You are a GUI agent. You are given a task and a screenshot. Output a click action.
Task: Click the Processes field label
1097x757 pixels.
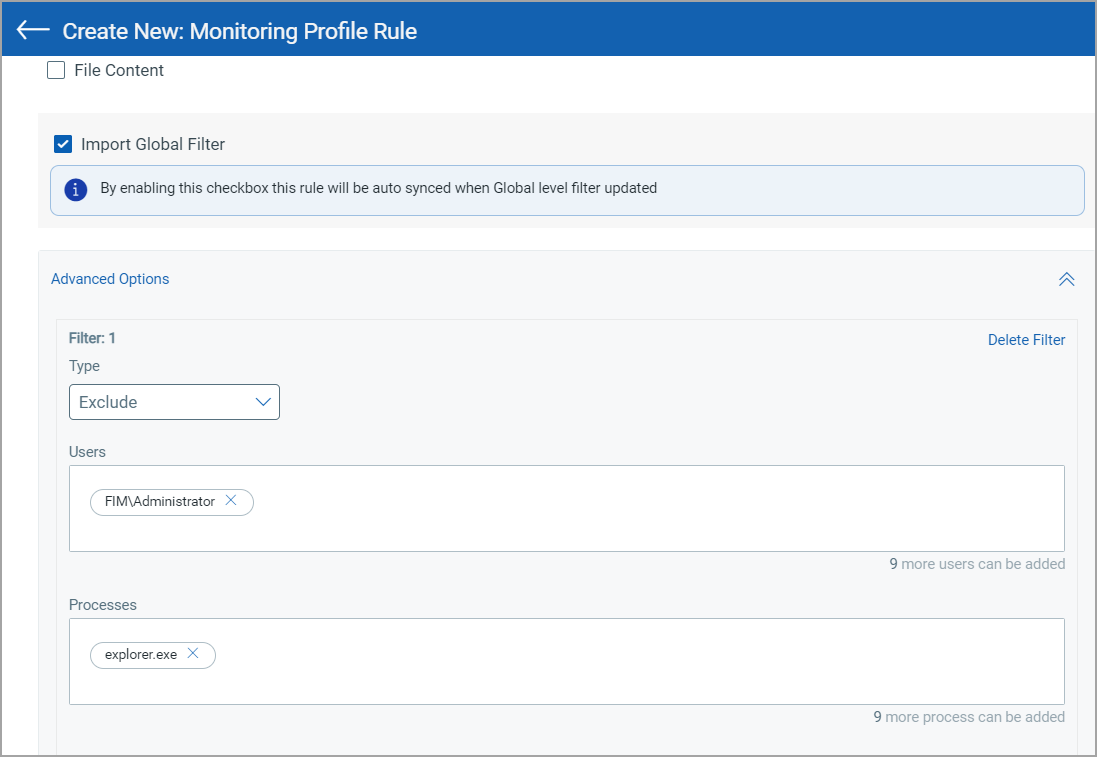click(102, 605)
